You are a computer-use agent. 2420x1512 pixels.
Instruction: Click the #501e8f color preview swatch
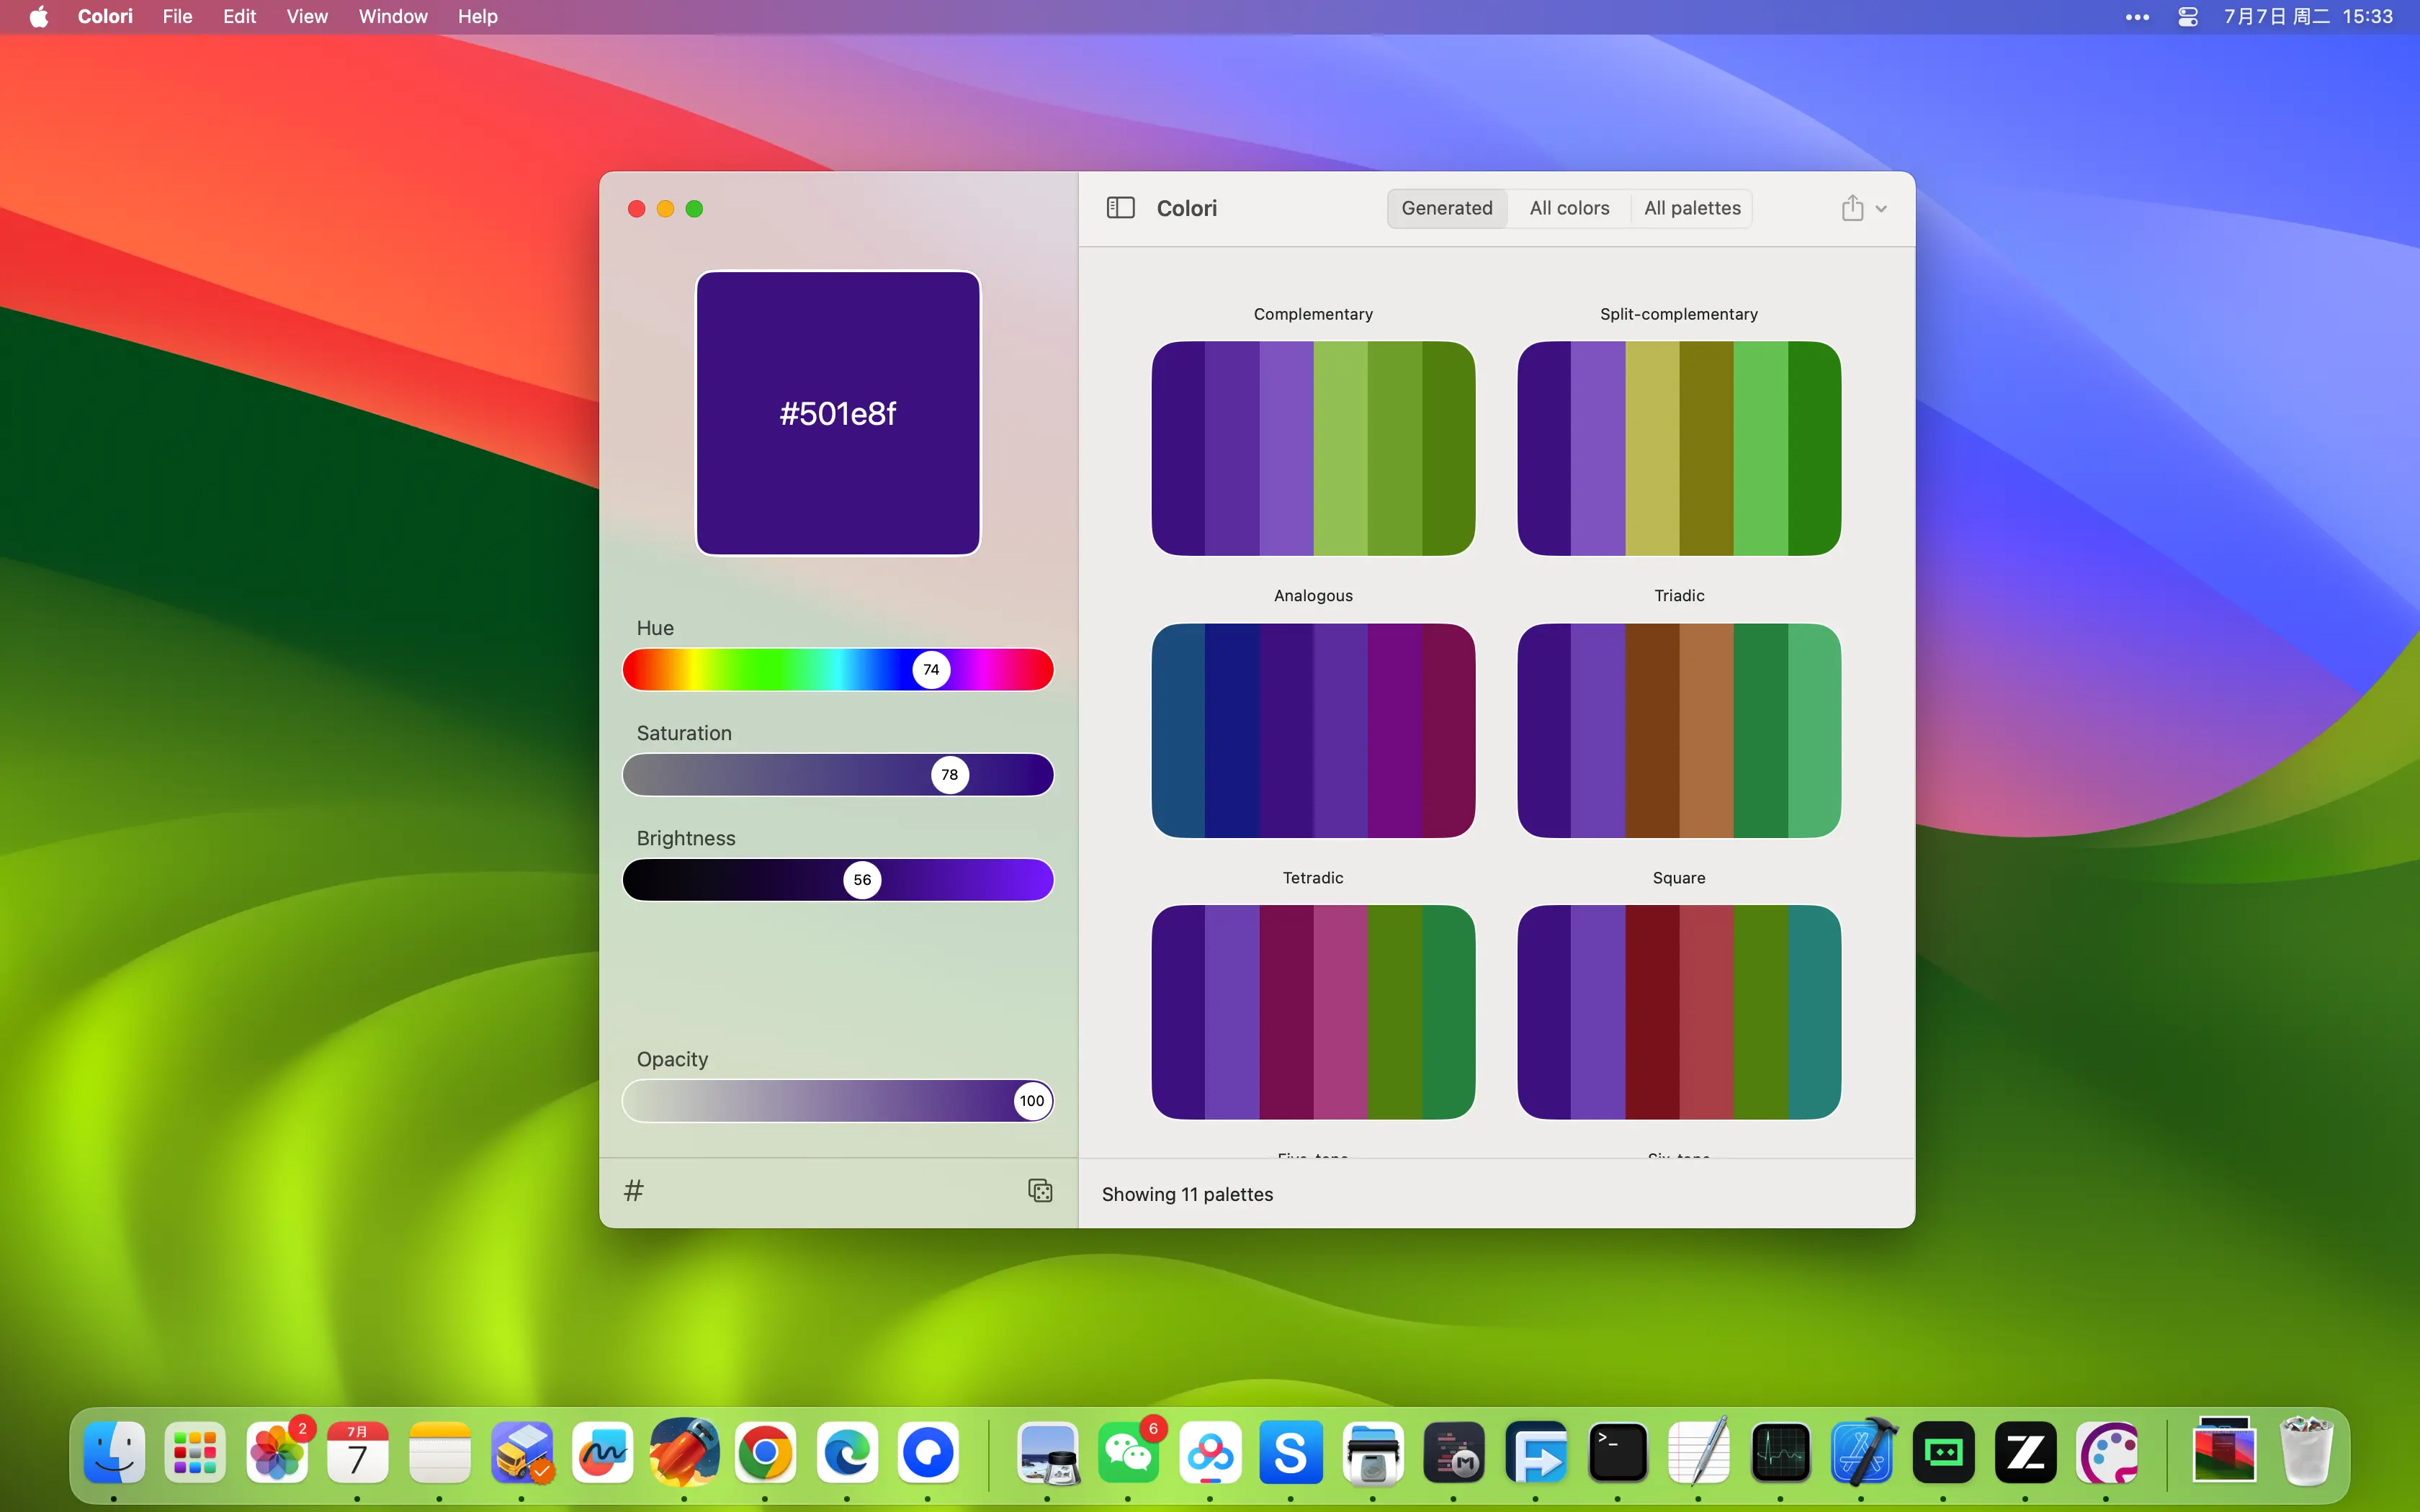tap(838, 413)
